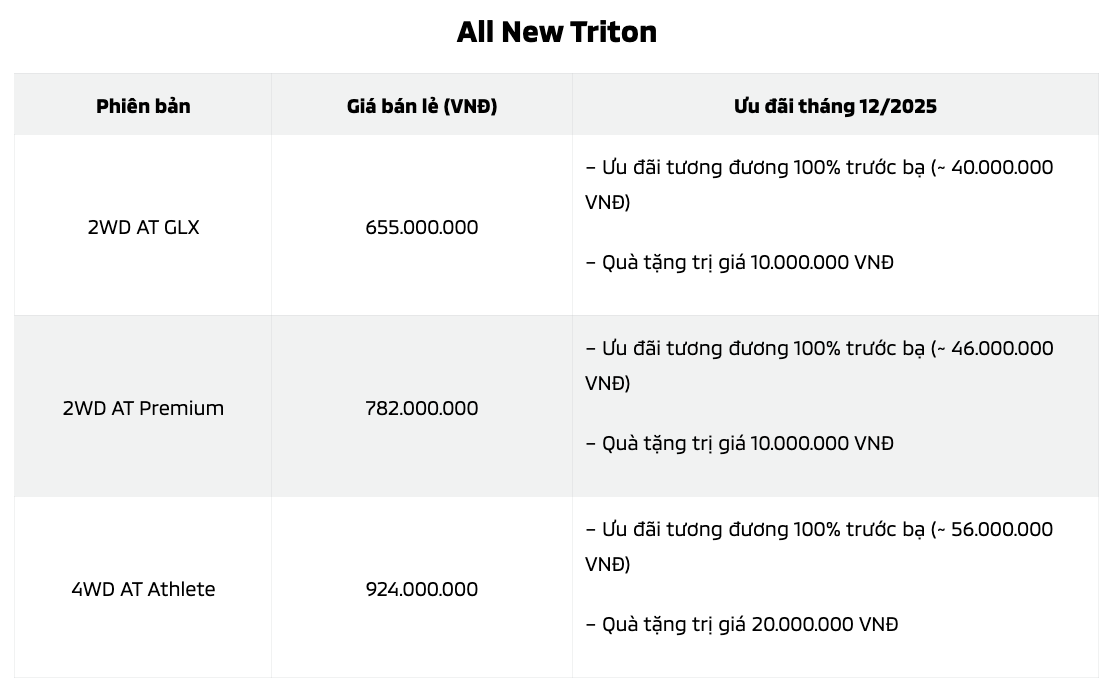Click the "All New Triton" heading
This screenshot has height=678, width=1104.
click(556, 32)
